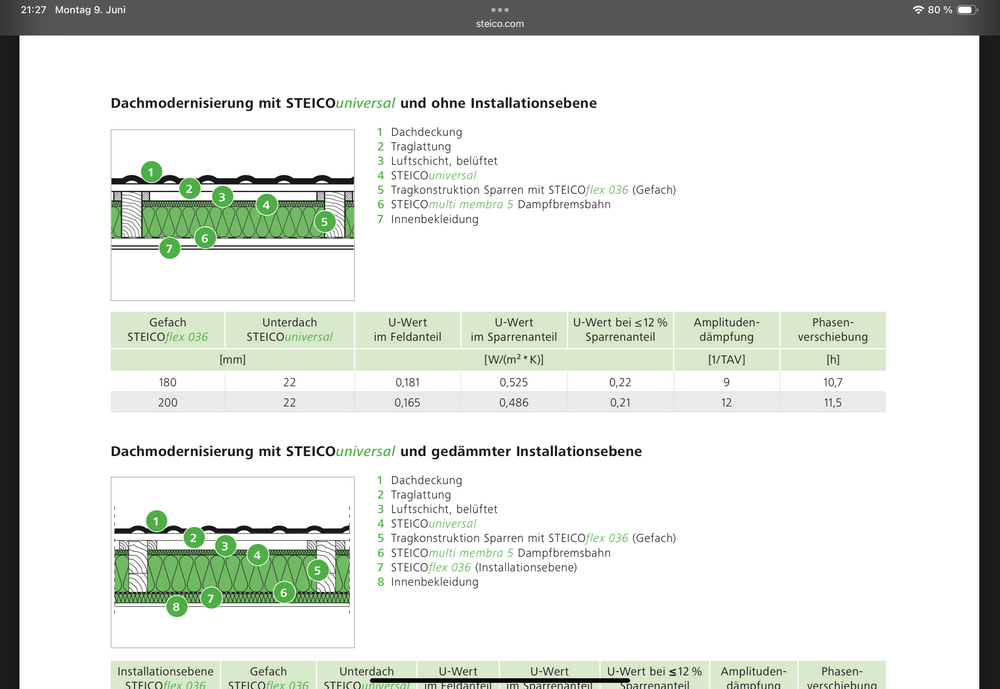Tap unit cell '[W/(m² * K)]'
Viewport: 1000px width, 689px height.
pyautogui.click(x=514, y=359)
